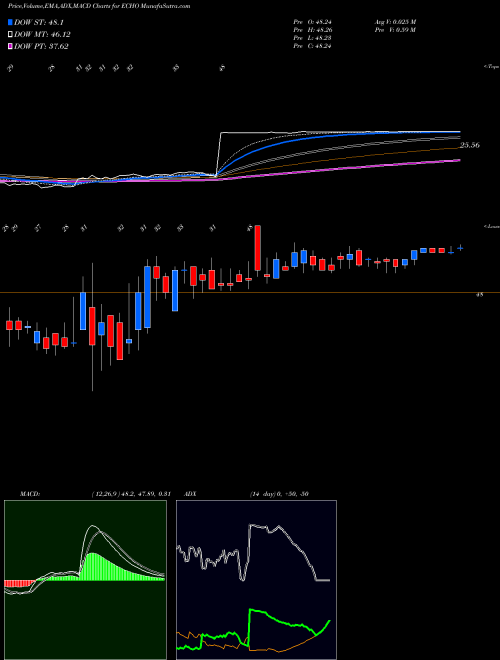Click the MACD panel heading label
500x660 pixels.
(x=30, y=494)
